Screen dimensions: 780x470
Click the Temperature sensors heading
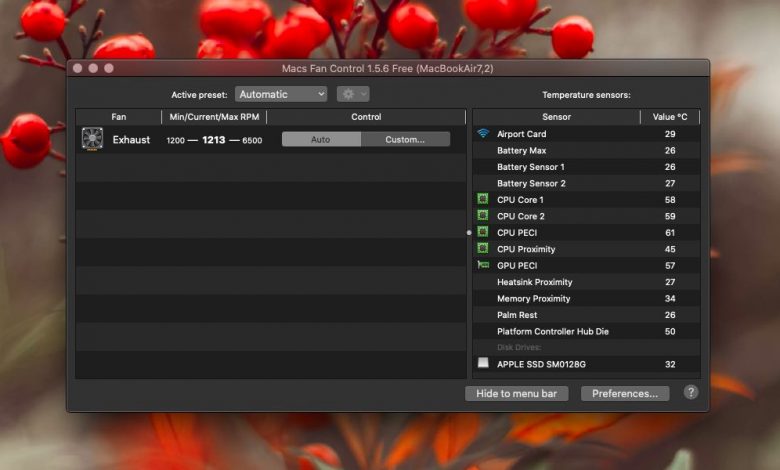[586, 94]
